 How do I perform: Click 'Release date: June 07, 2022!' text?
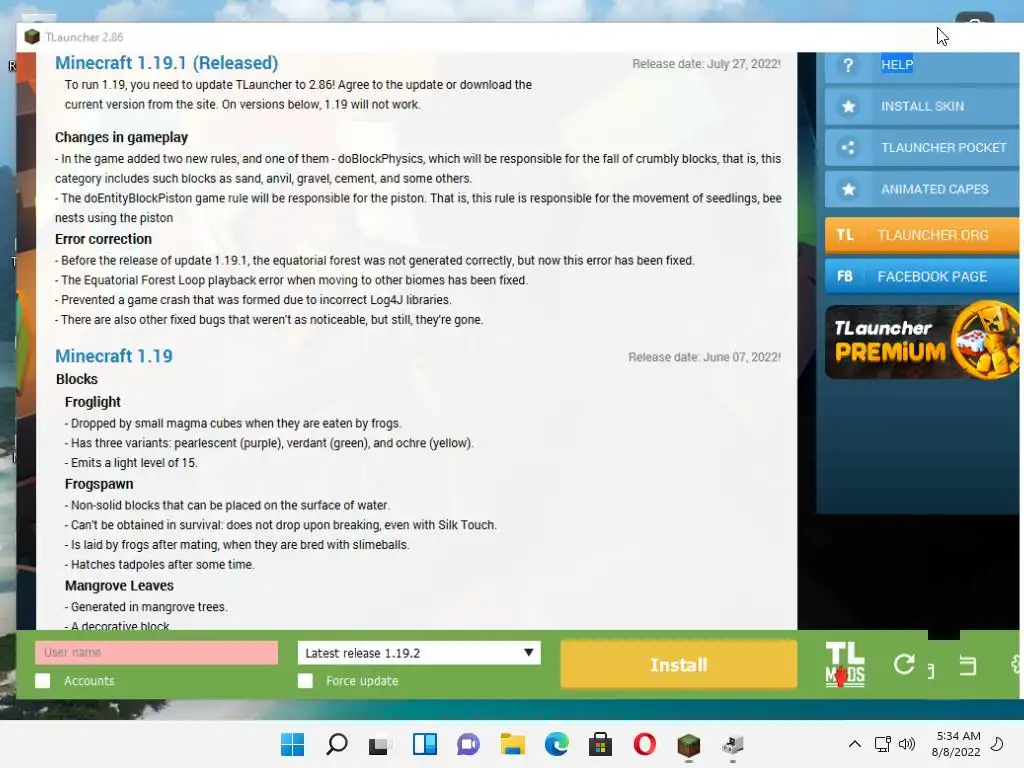pos(704,357)
